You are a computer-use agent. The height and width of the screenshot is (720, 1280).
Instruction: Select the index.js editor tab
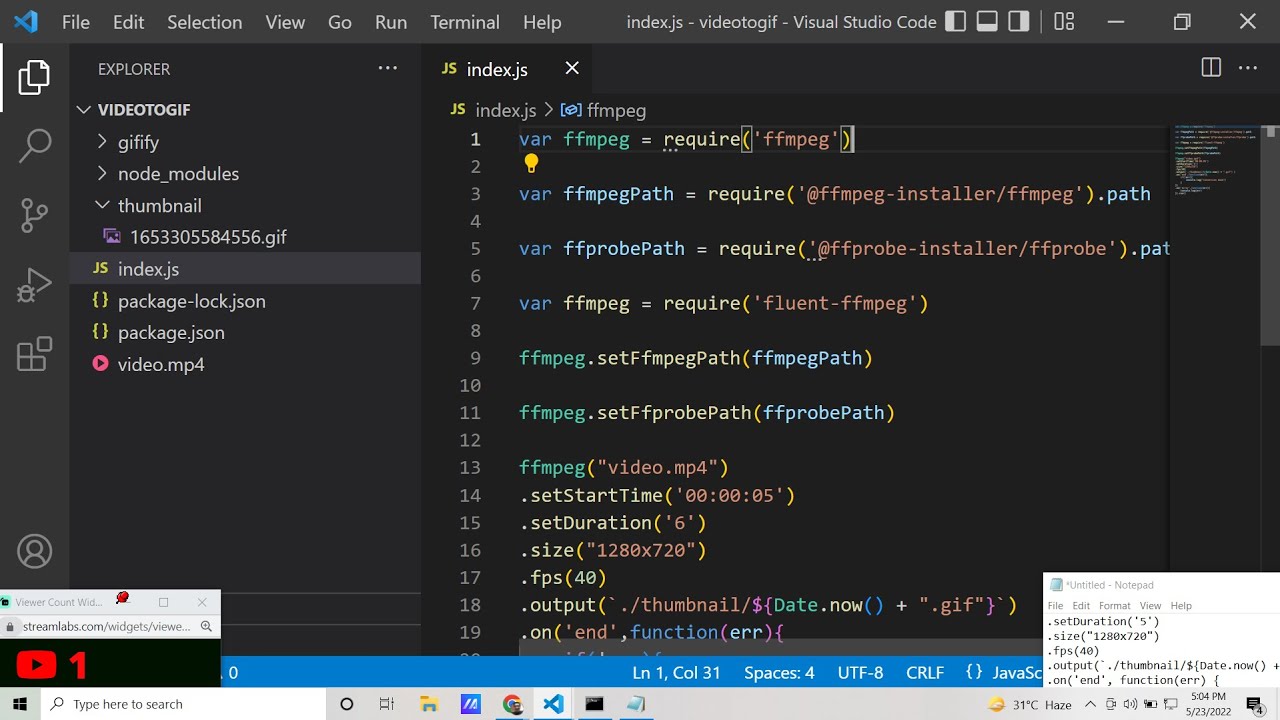pyautogui.click(x=496, y=69)
